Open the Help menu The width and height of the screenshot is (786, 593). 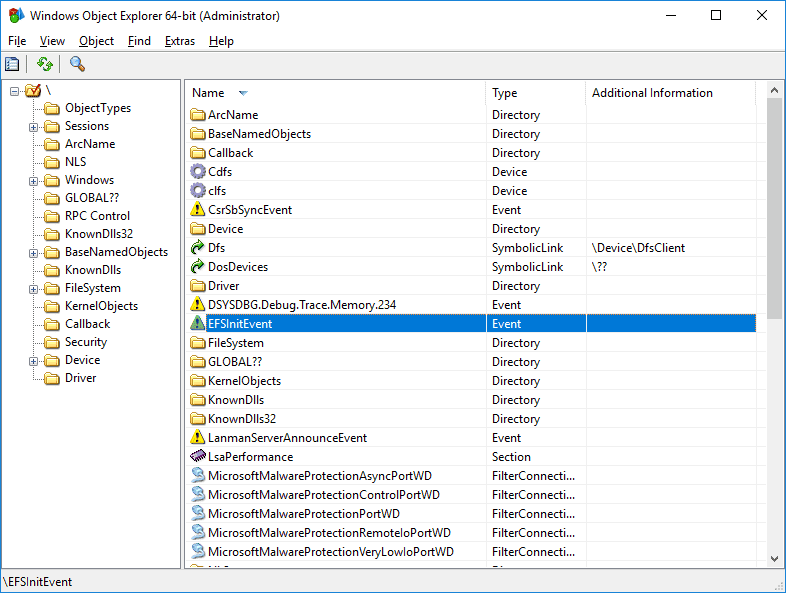221,41
